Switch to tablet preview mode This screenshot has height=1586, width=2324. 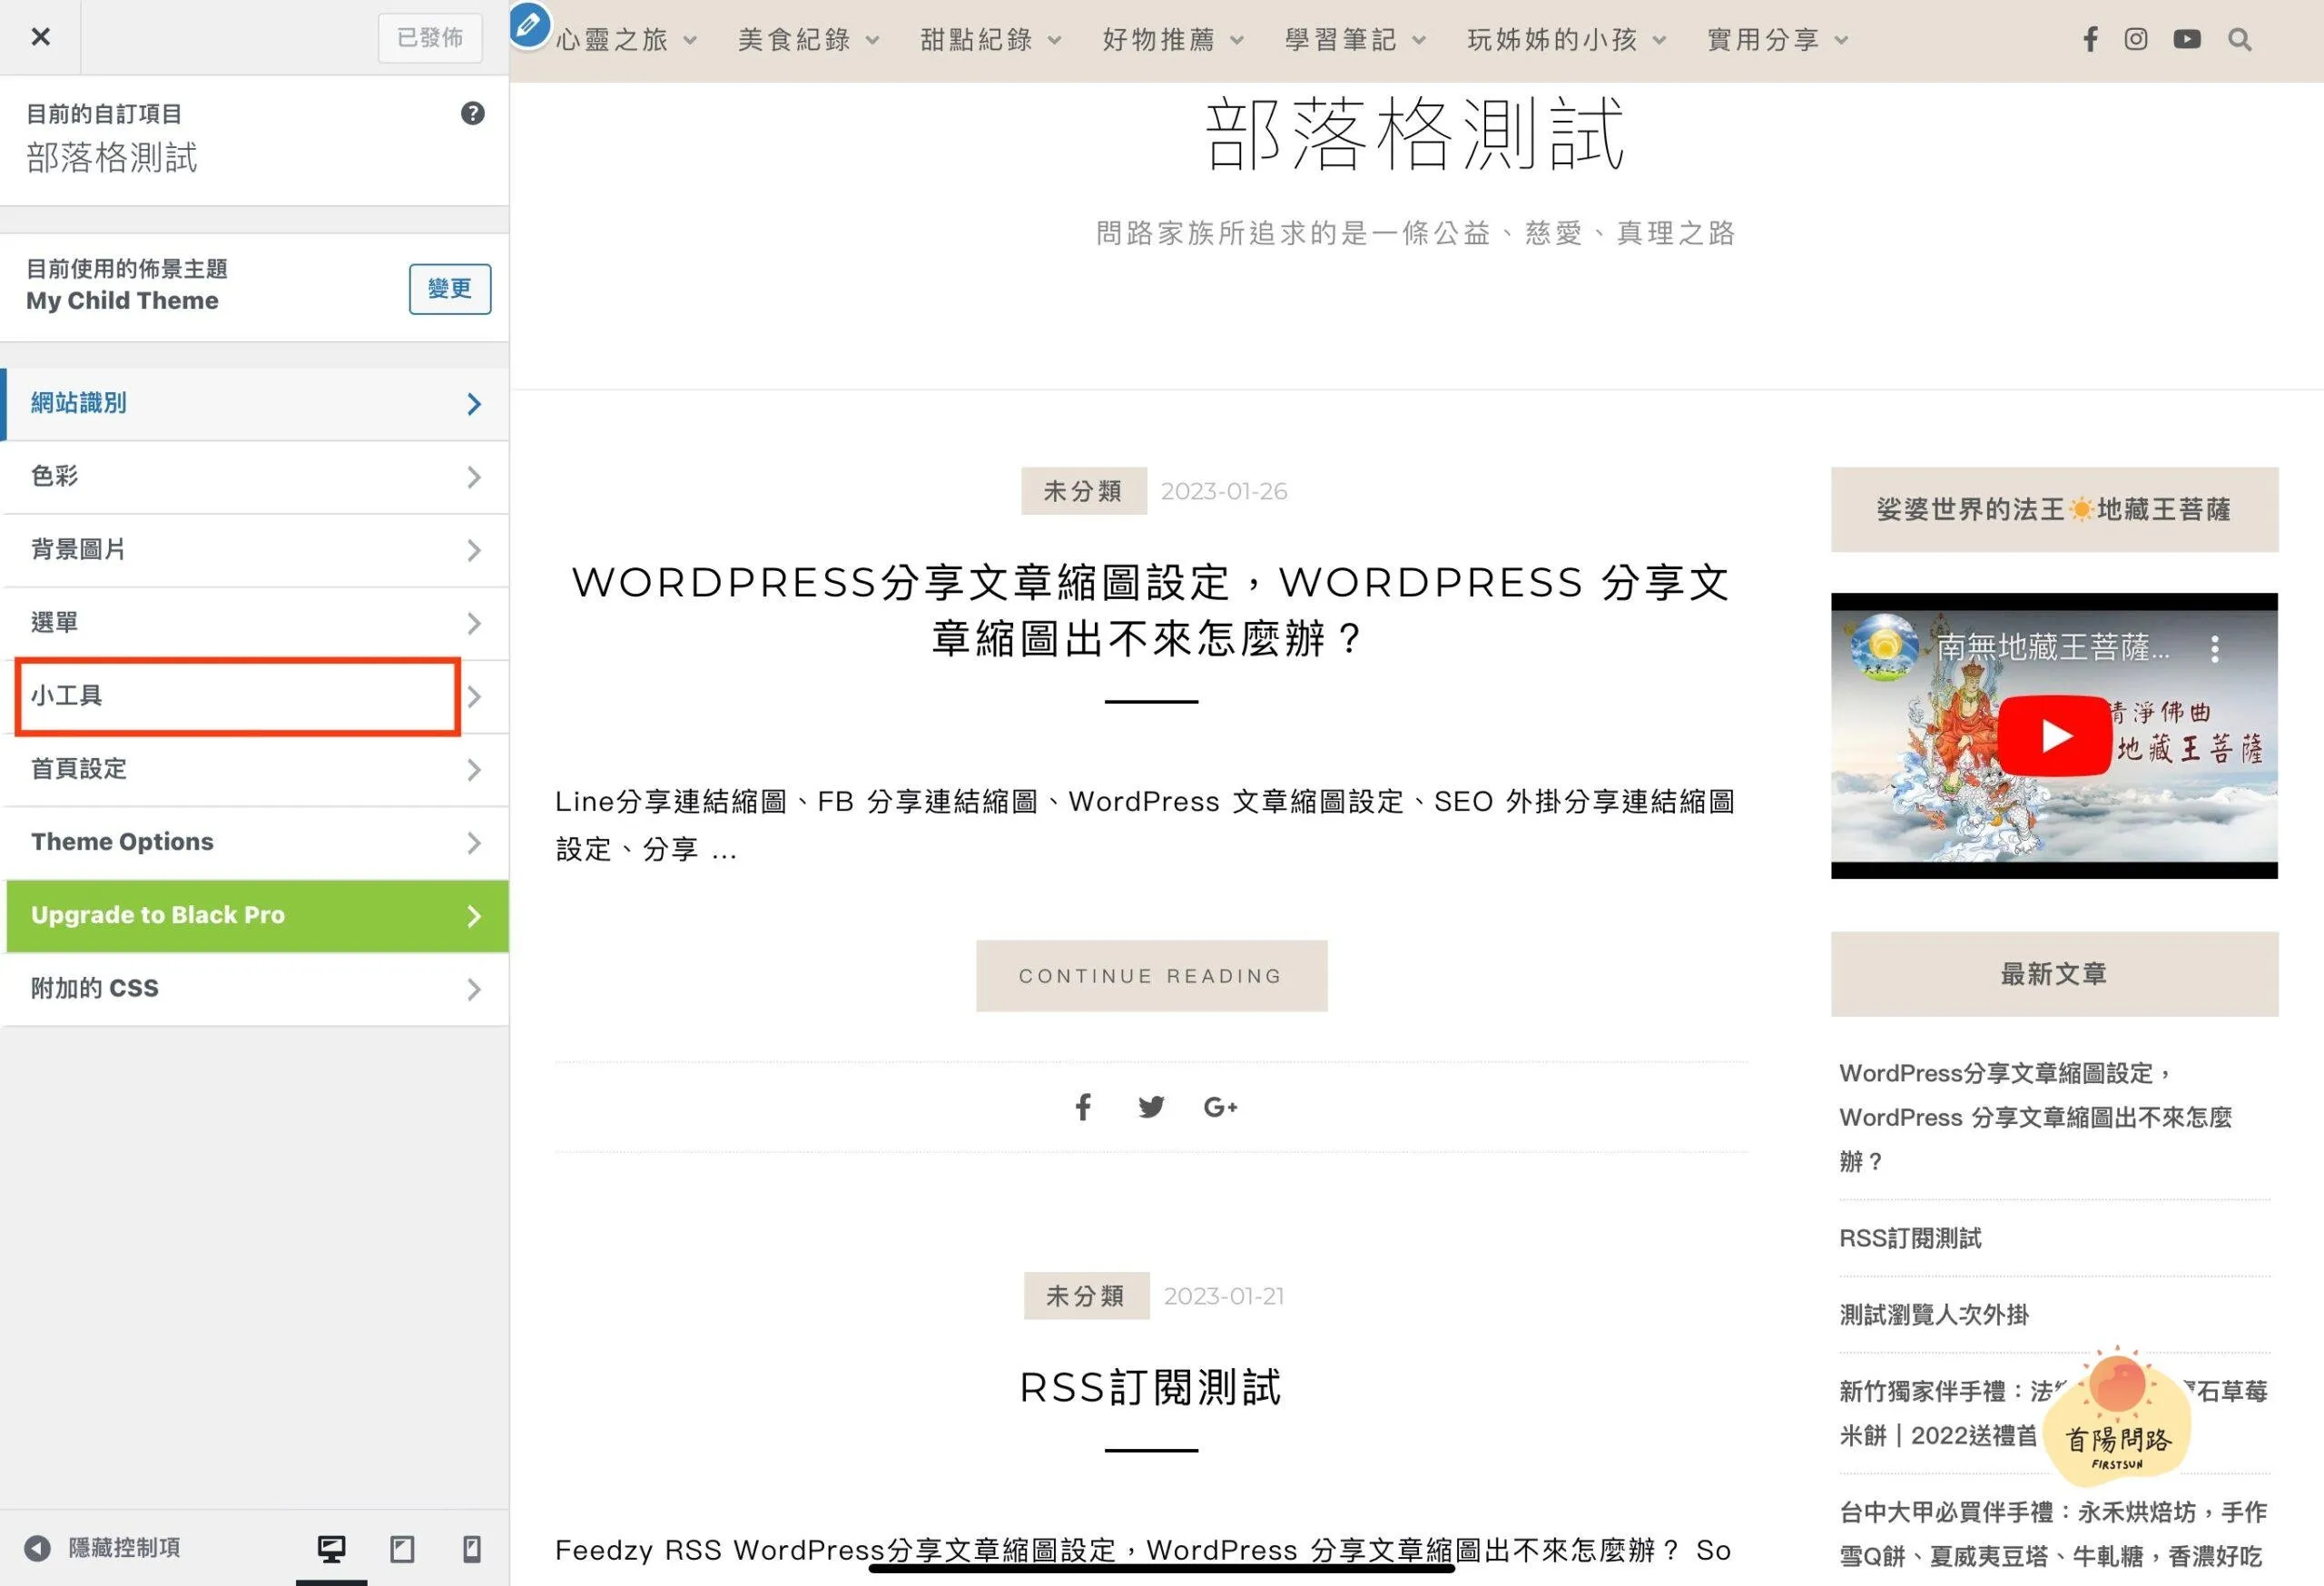tap(402, 1549)
